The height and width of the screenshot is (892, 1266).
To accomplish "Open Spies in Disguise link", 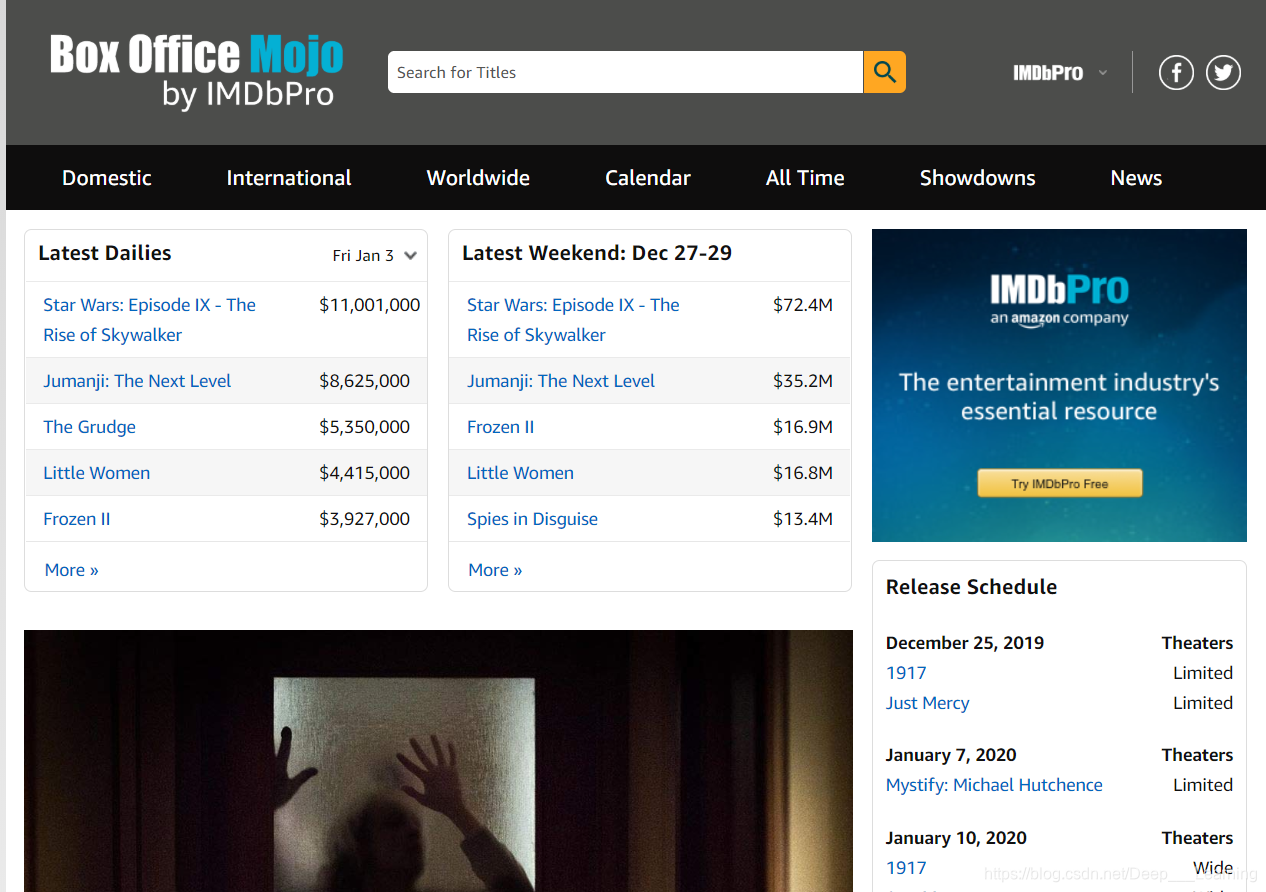I will [532, 519].
